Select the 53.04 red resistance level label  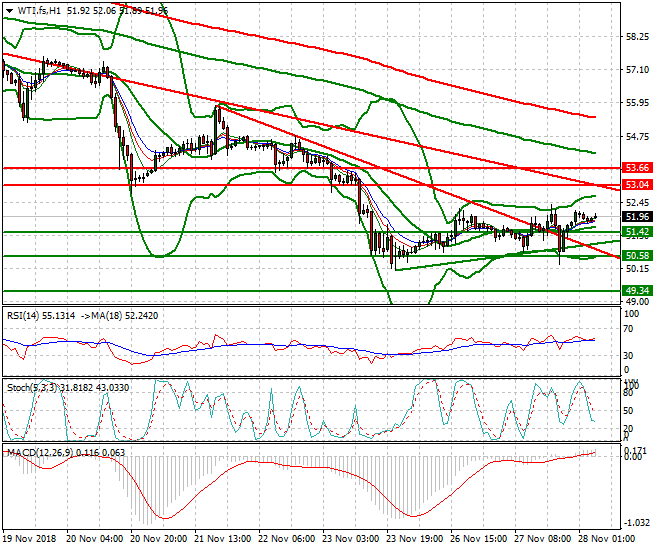[637, 185]
